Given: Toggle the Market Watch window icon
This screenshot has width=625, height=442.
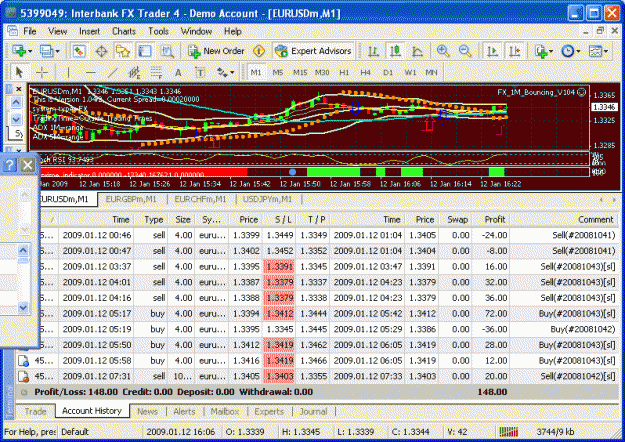Looking at the screenshot, I should pos(79,51).
